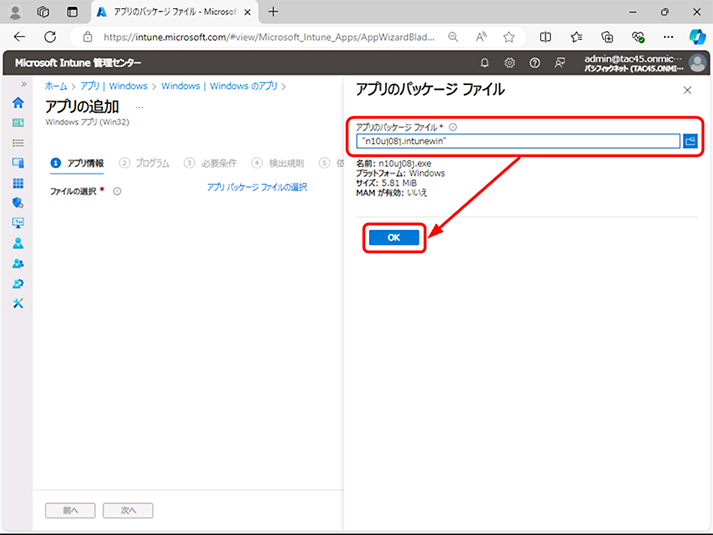Open tab actions menu icon

[x=72, y=12]
